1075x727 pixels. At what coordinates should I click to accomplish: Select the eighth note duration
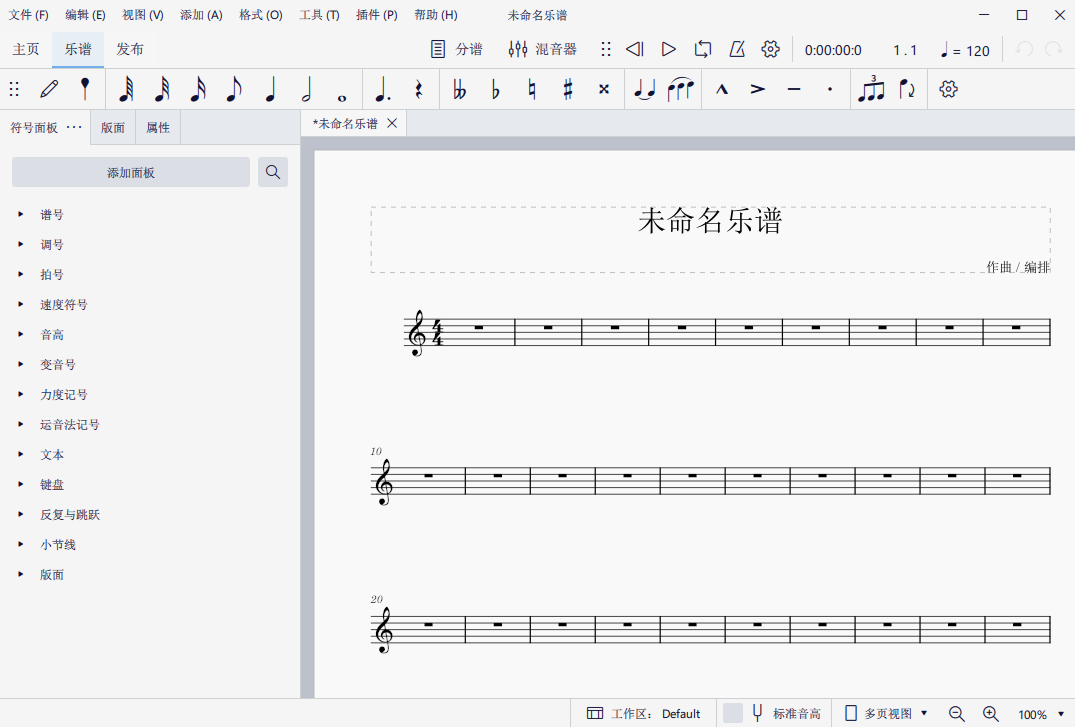234,89
